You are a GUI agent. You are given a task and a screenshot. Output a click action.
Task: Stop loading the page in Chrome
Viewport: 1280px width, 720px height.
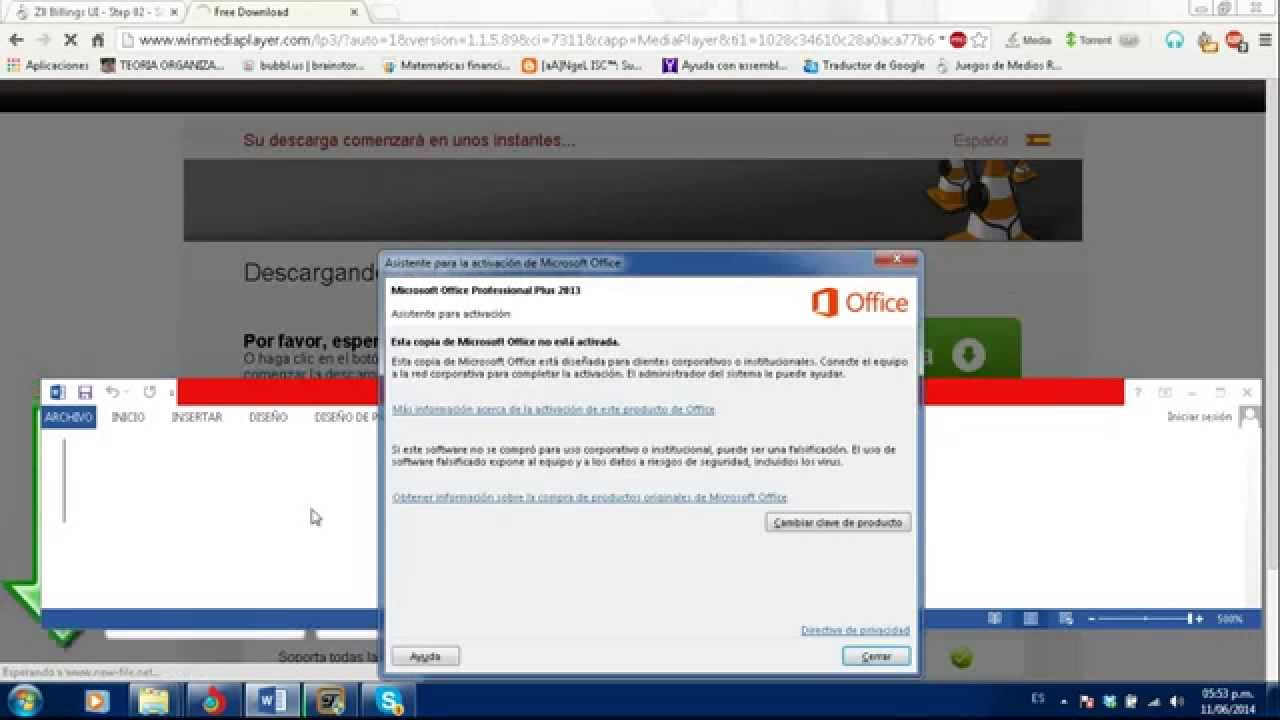click(x=71, y=40)
